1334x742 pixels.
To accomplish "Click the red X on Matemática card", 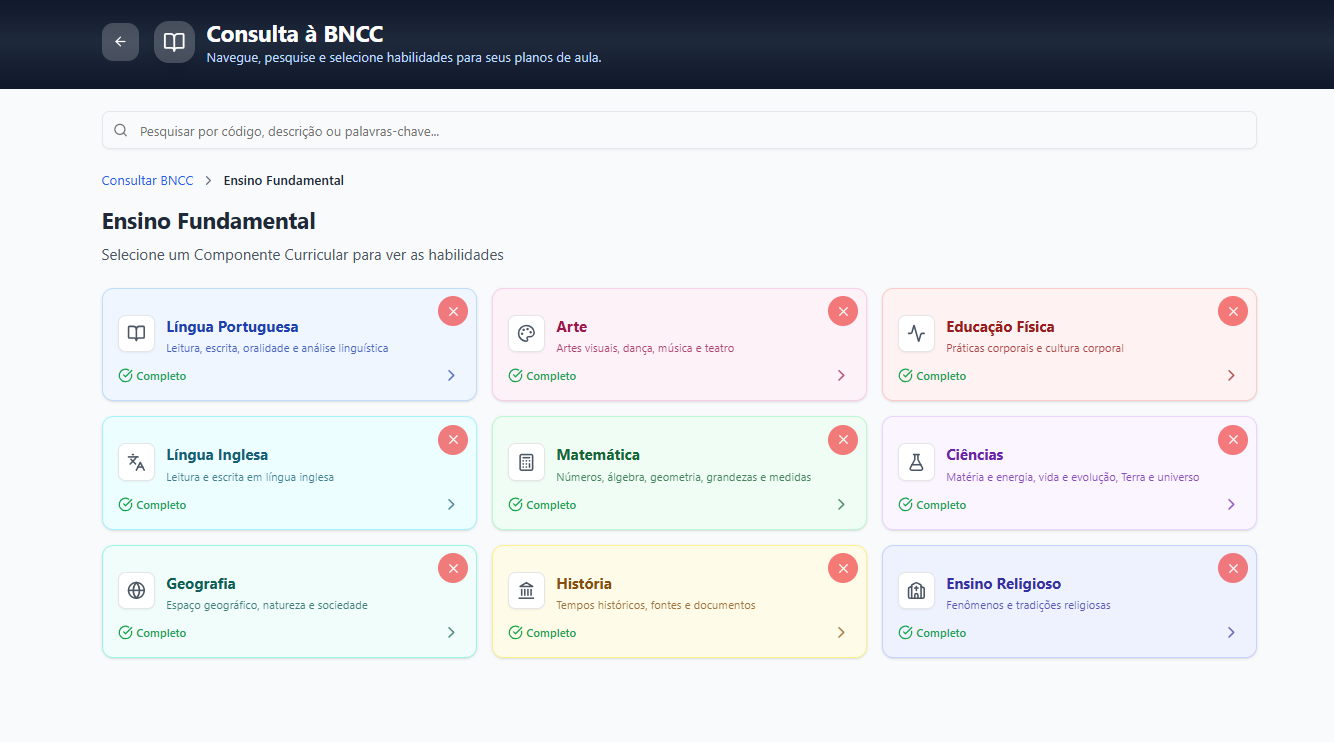I will [x=843, y=439].
